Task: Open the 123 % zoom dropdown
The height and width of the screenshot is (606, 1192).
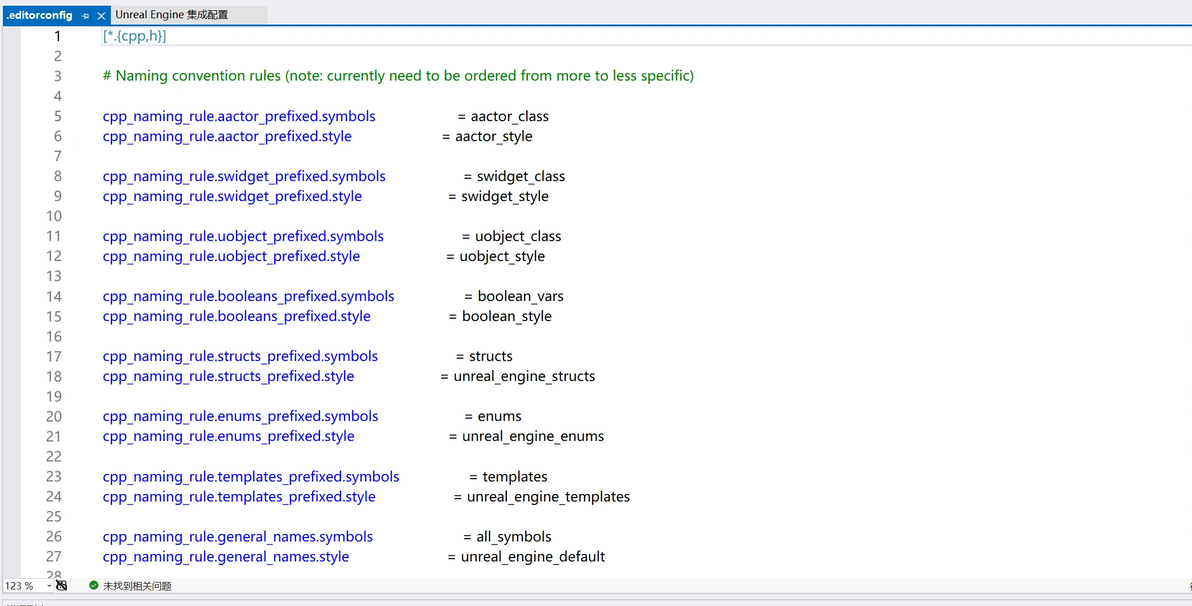Action: [x=49, y=586]
